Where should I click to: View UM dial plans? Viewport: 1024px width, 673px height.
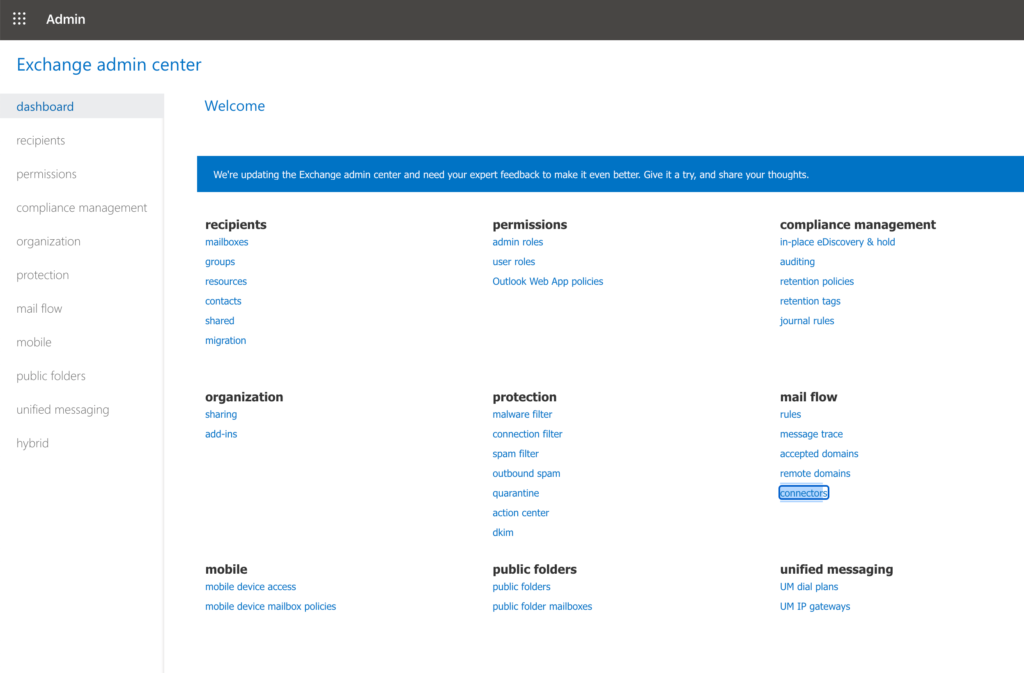click(809, 586)
